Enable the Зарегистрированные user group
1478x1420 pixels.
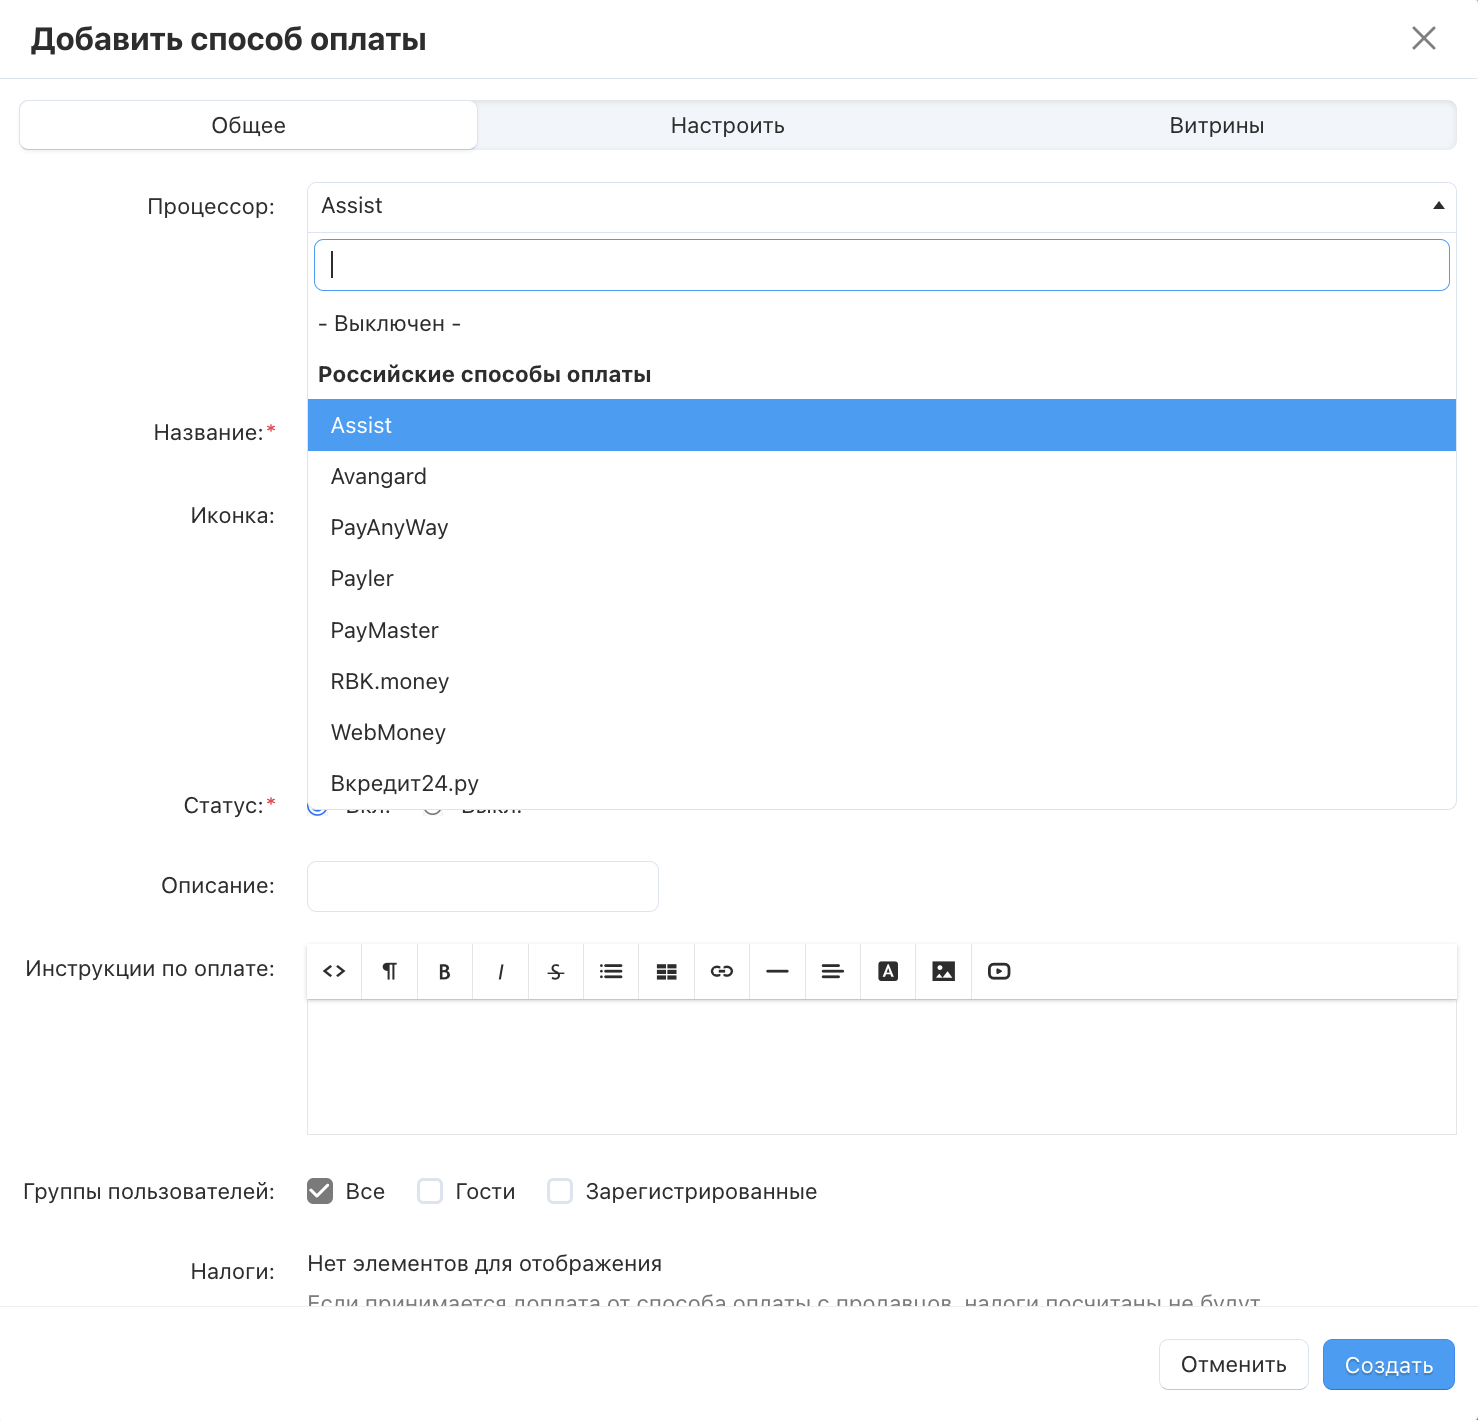(560, 1191)
